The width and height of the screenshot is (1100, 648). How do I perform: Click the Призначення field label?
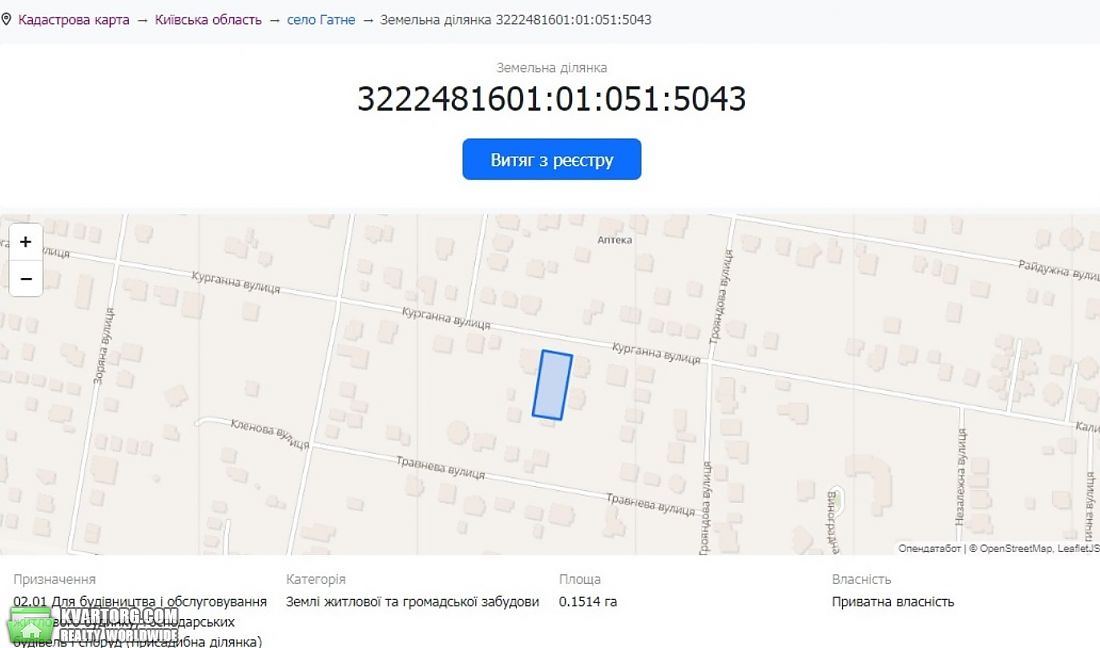pyautogui.click(x=55, y=579)
